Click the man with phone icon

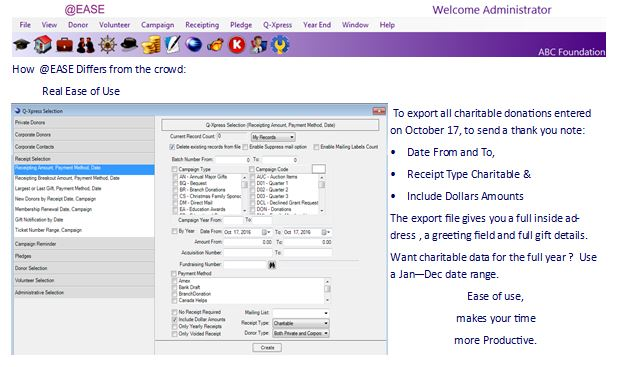(259, 45)
